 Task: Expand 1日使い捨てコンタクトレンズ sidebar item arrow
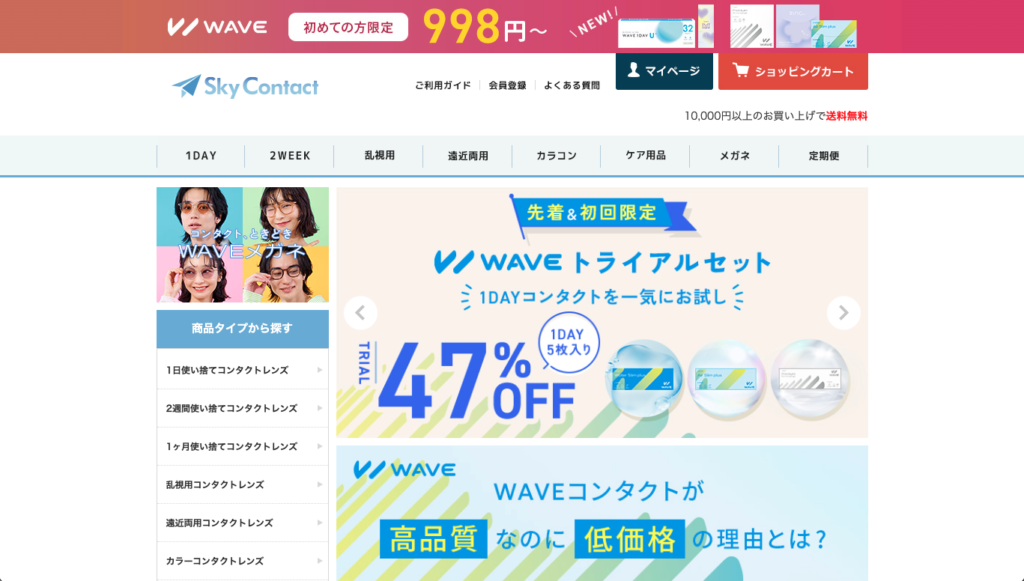coord(319,370)
